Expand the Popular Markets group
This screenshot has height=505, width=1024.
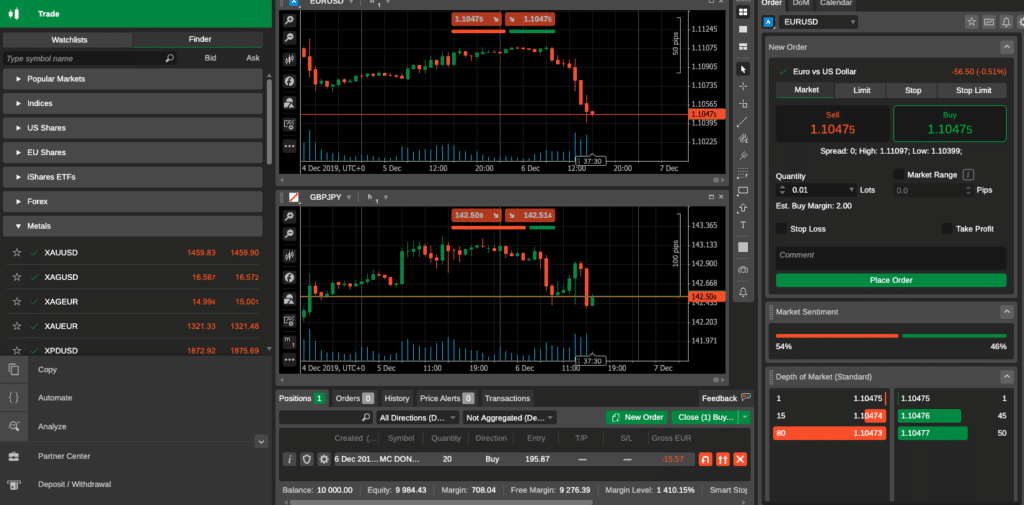tap(133, 79)
